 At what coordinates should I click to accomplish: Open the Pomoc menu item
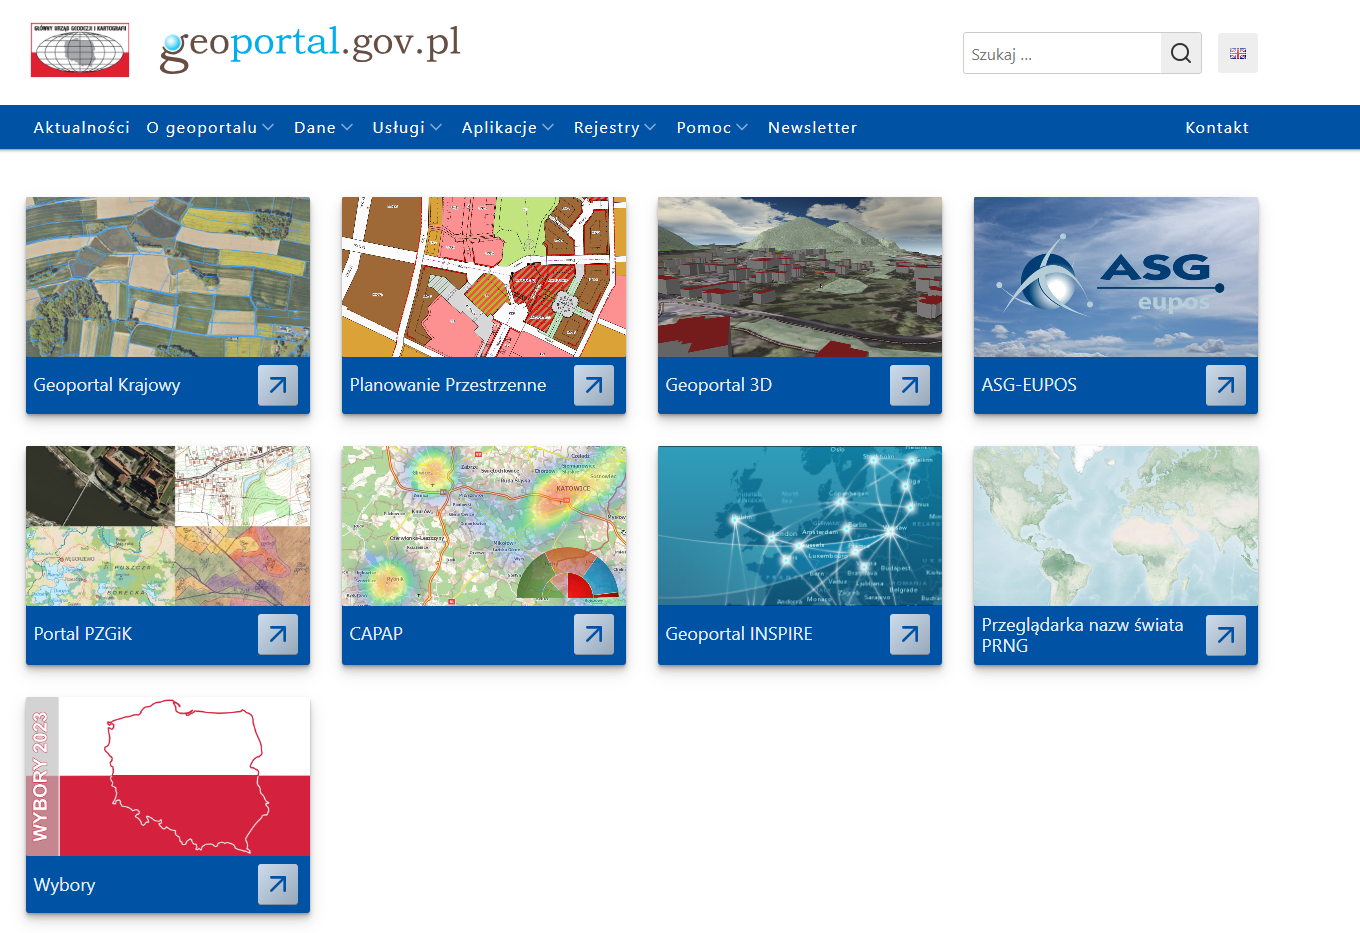pos(711,127)
